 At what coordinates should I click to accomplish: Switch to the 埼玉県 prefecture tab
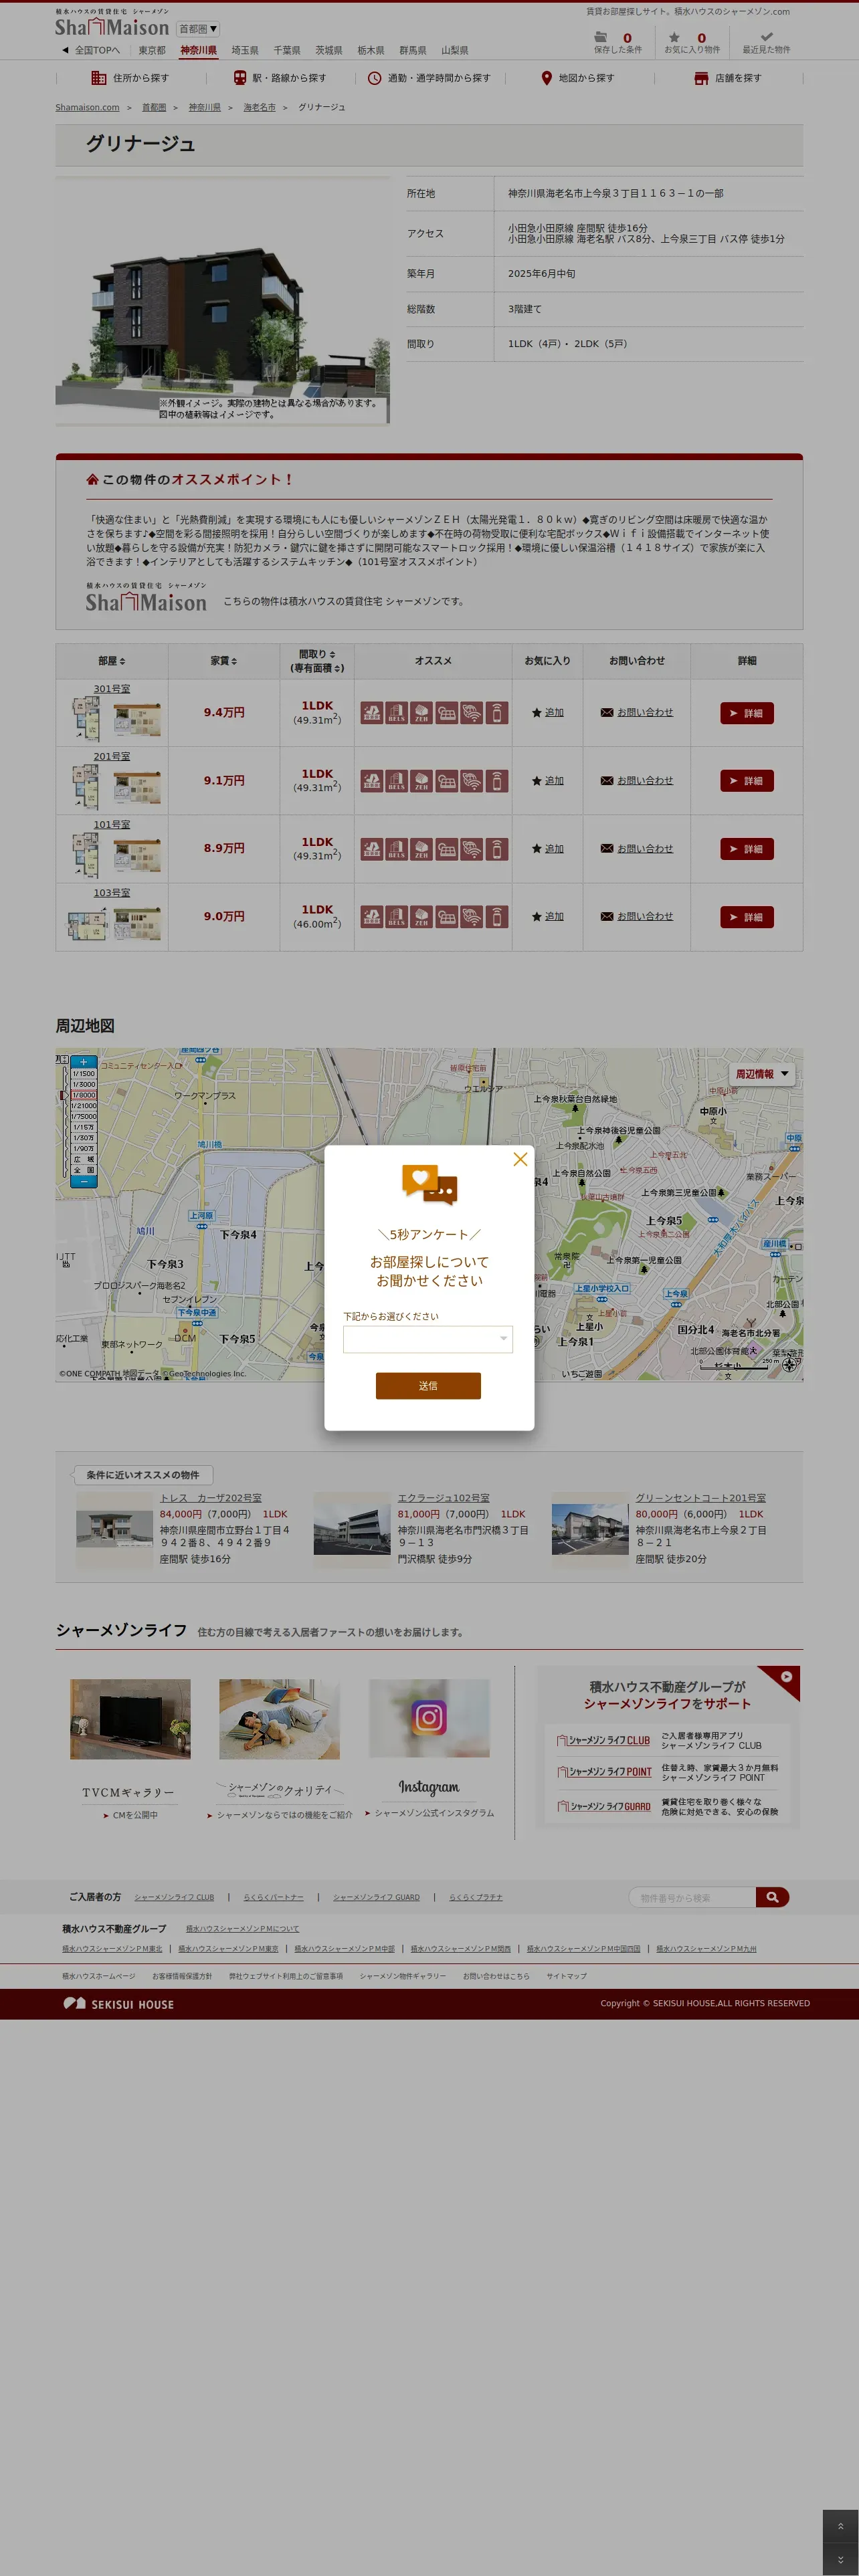coord(245,50)
